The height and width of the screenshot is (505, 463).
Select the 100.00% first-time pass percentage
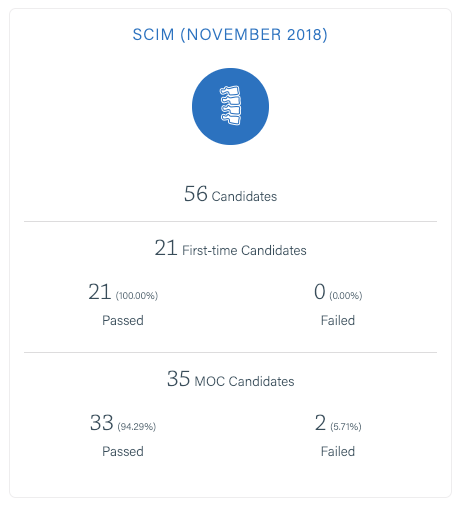tap(137, 296)
